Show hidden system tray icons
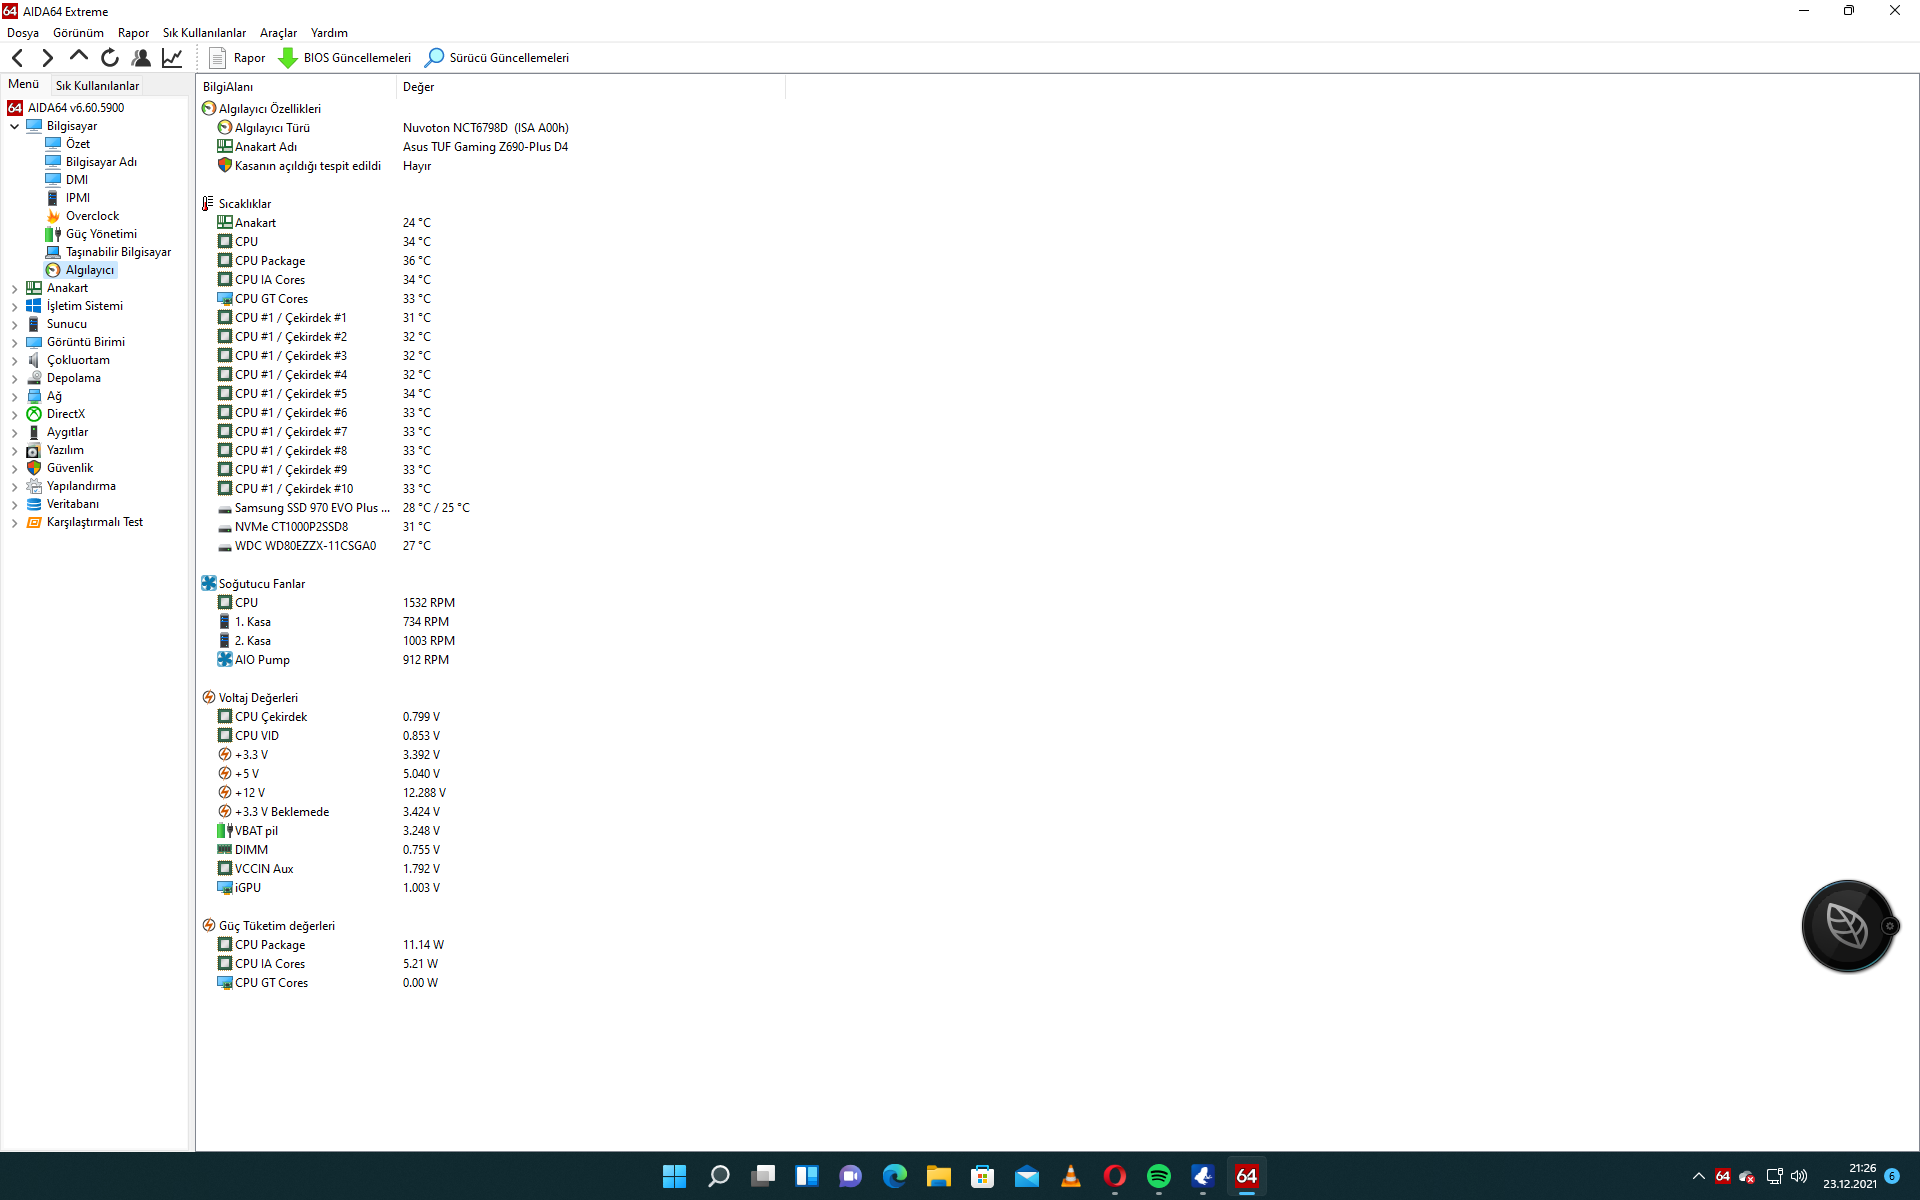The width and height of the screenshot is (1920, 1200). (x=1698, y=1176)
